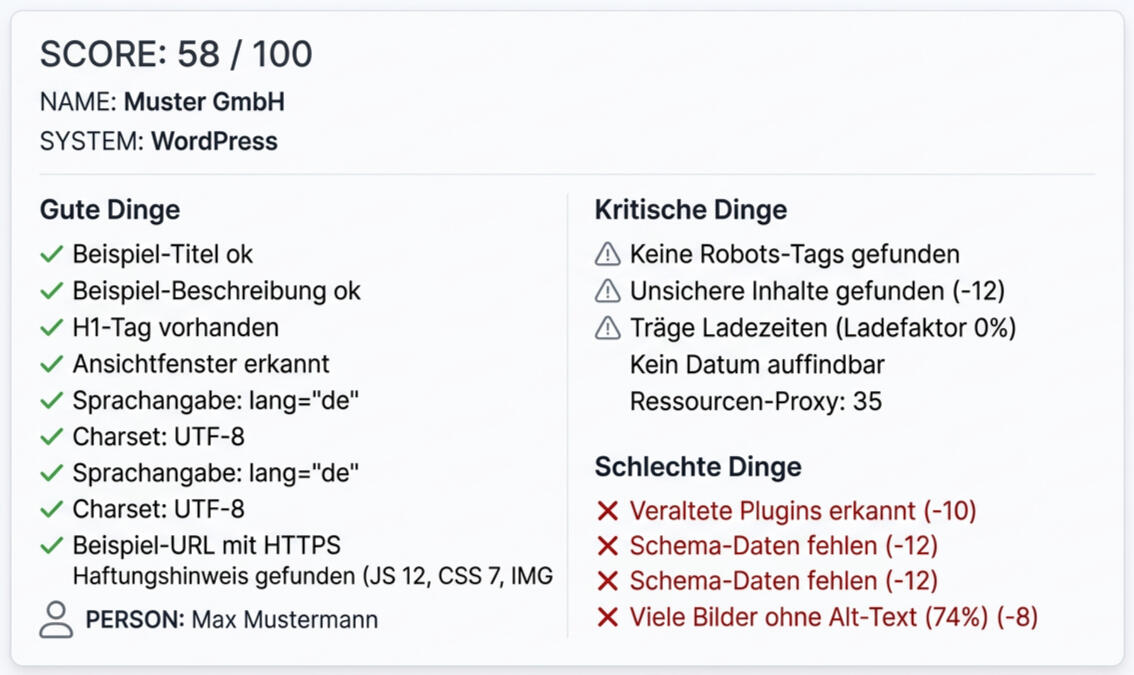Screen dimensions: 1134x675
Task: Click the checkmark next to Beispiel-URL mit HTTPS
Action: (52, 546)
